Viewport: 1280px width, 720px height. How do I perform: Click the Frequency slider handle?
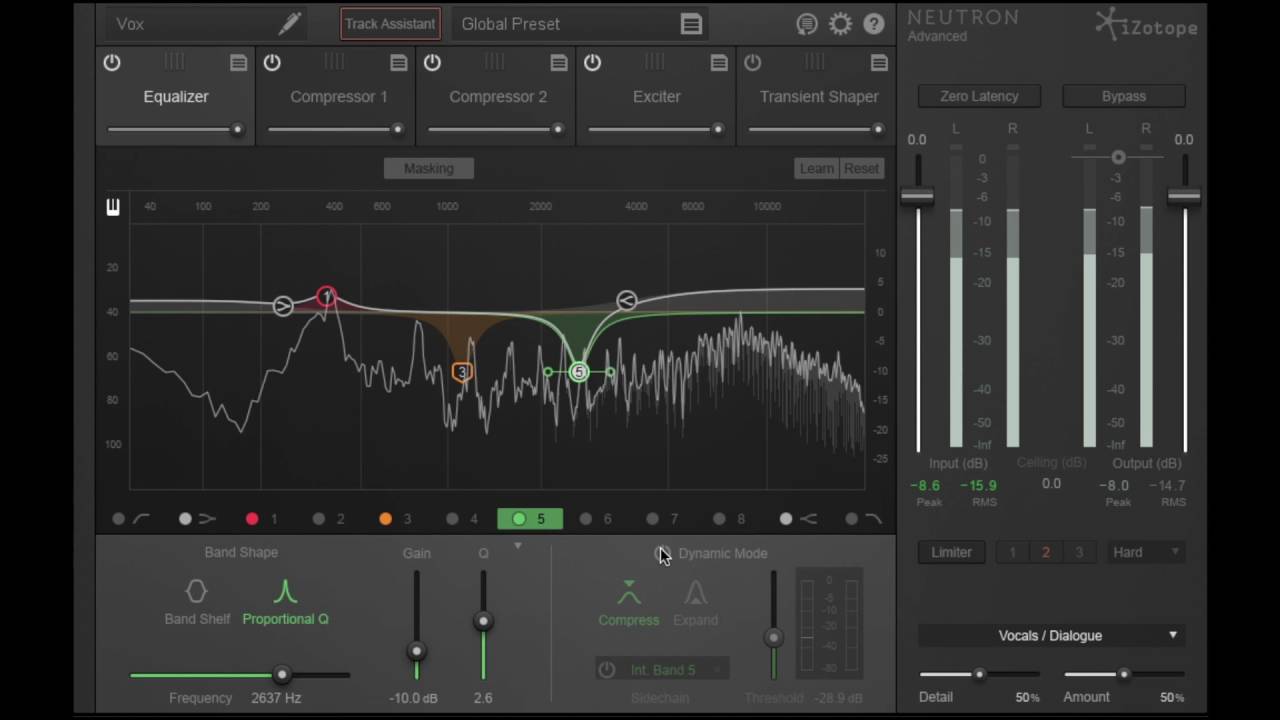tap(282, 675)
